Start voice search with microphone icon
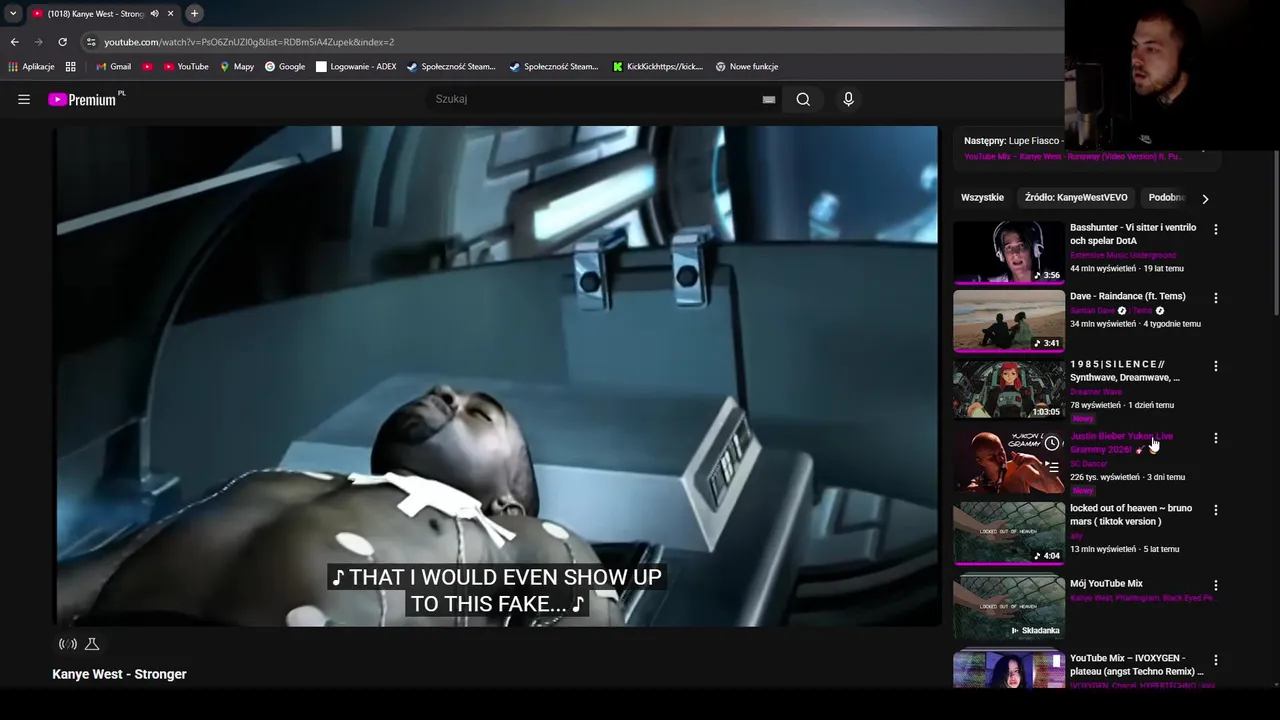1280x720 pixels. (848, 99)
